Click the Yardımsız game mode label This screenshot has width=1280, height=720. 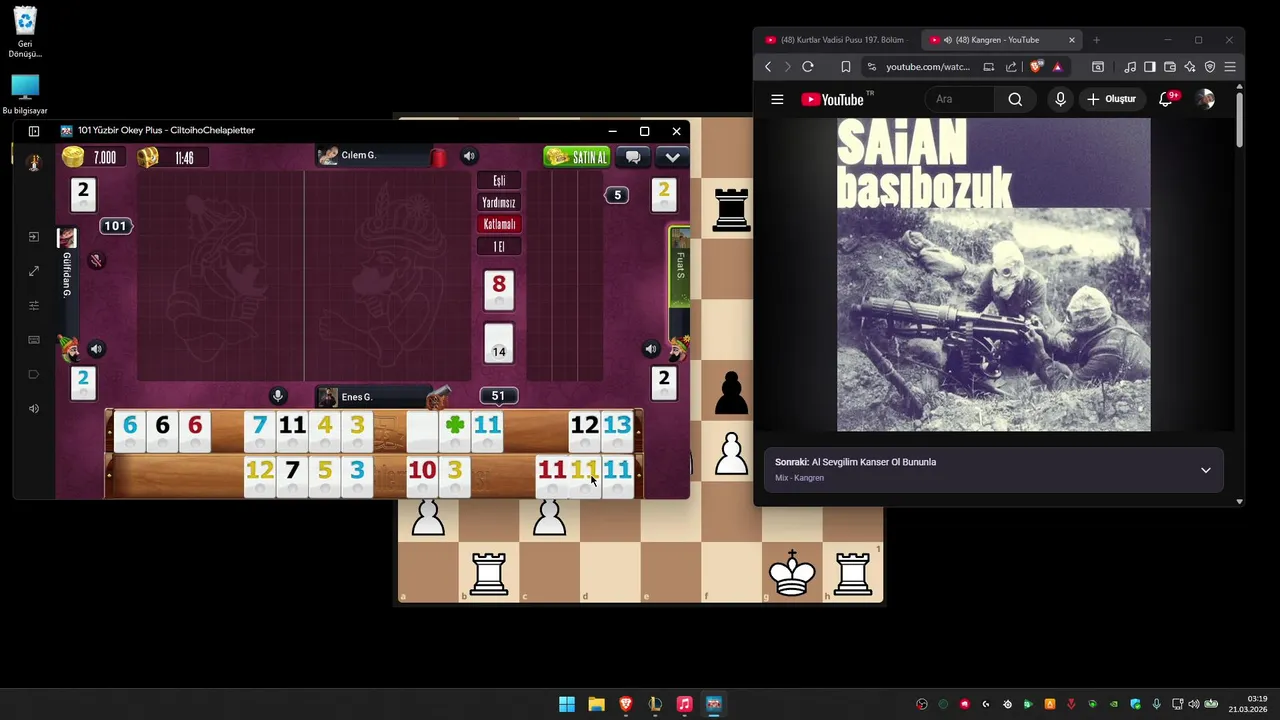click(x=499, y=203)
